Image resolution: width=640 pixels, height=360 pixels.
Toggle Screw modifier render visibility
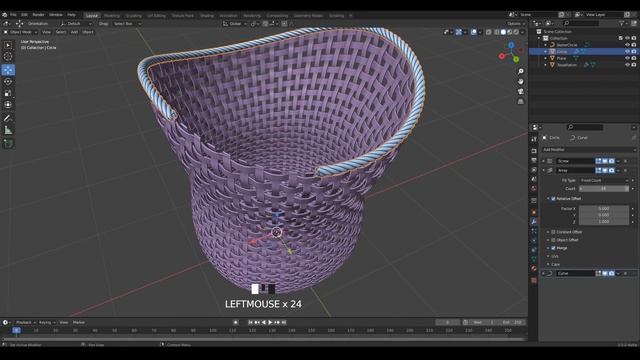611,161
